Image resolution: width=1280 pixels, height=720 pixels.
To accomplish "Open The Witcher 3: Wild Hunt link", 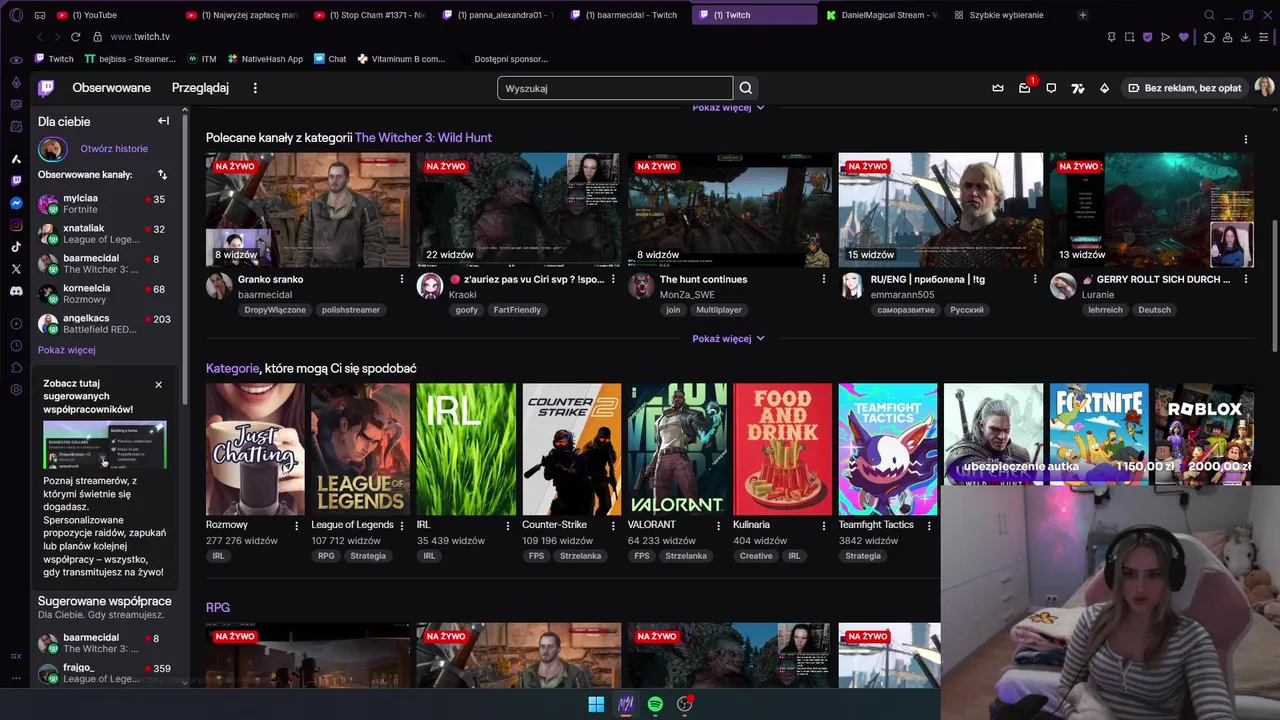I will (x=423, y=138).
